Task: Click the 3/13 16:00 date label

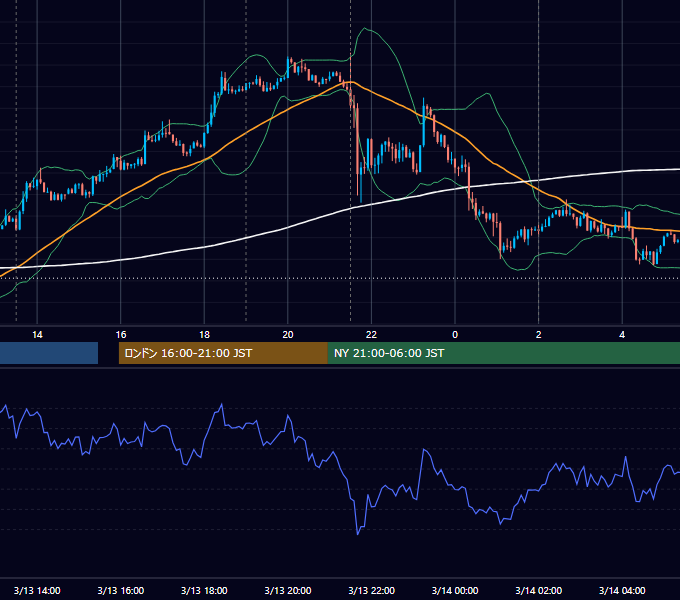Action: (x=121, y=590)
